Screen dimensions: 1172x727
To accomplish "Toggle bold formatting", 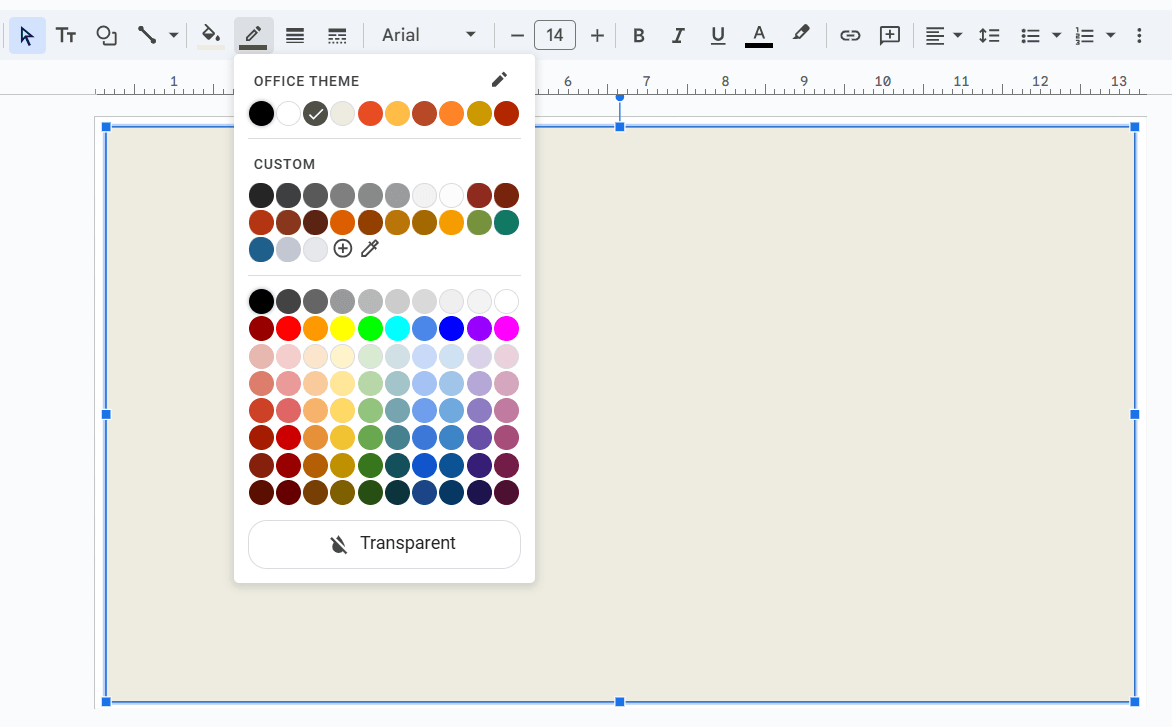I will coord(638,35).
